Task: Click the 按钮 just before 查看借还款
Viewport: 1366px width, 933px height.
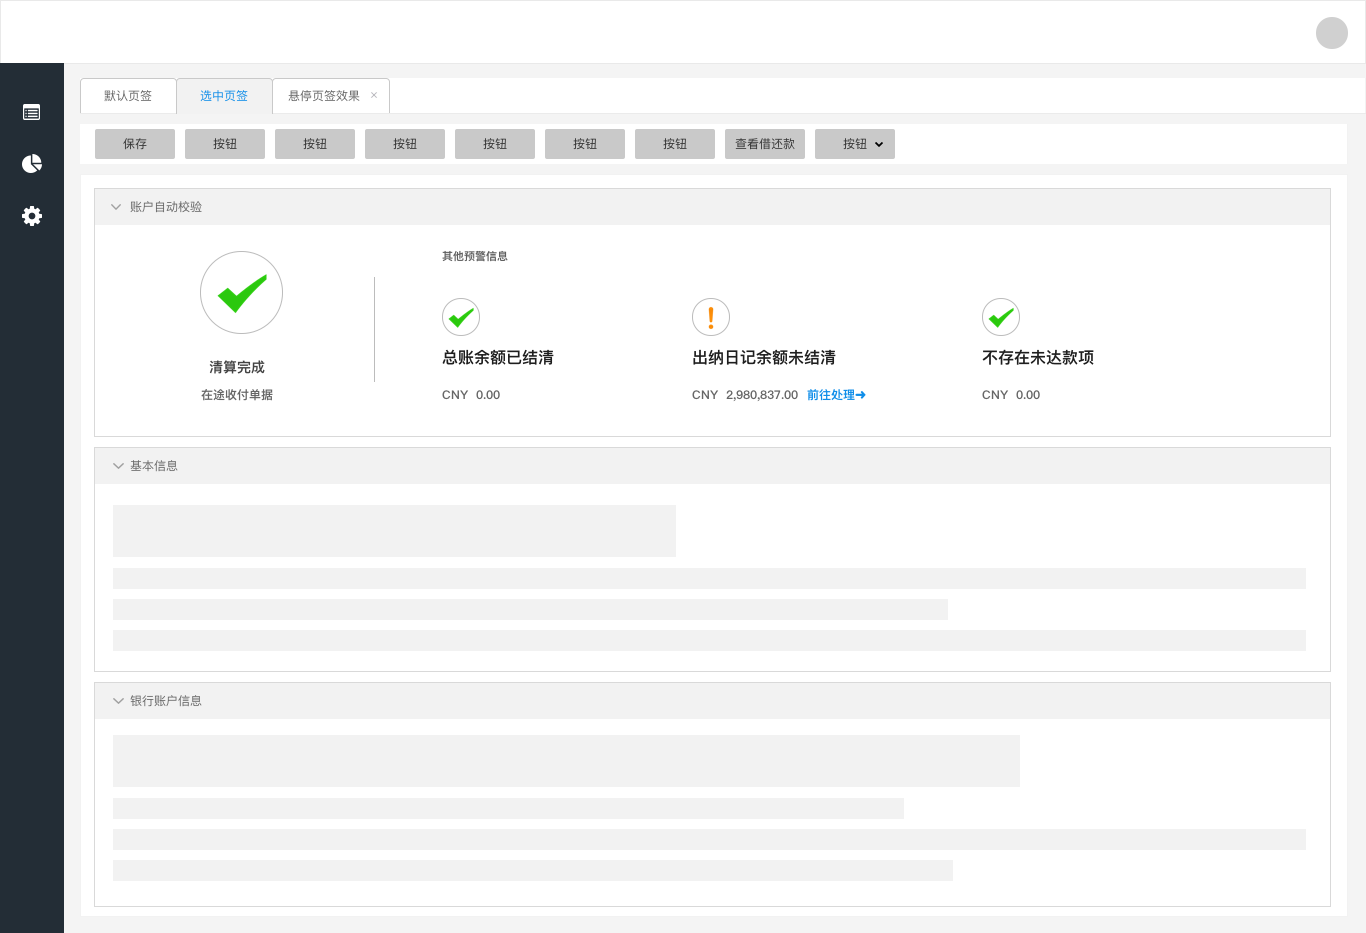Action: (675, 144)
